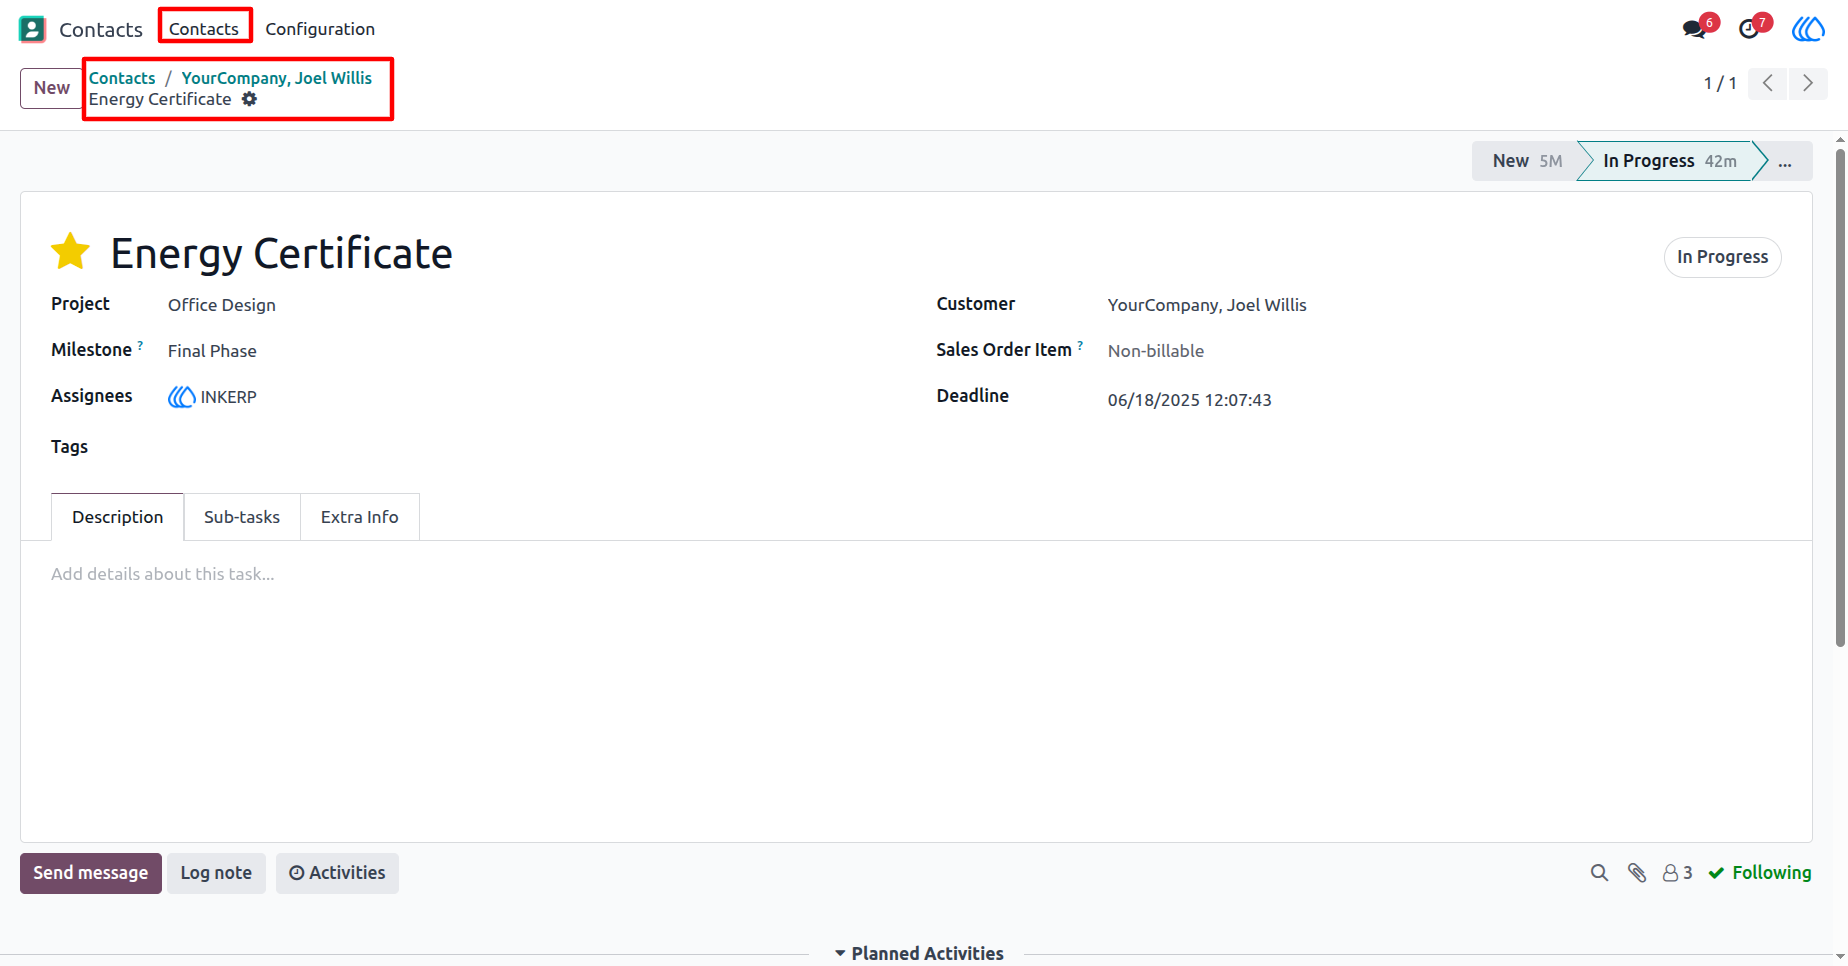Click the Milestone help question mark
The image size is (1848, 966).
click(140, 345)
